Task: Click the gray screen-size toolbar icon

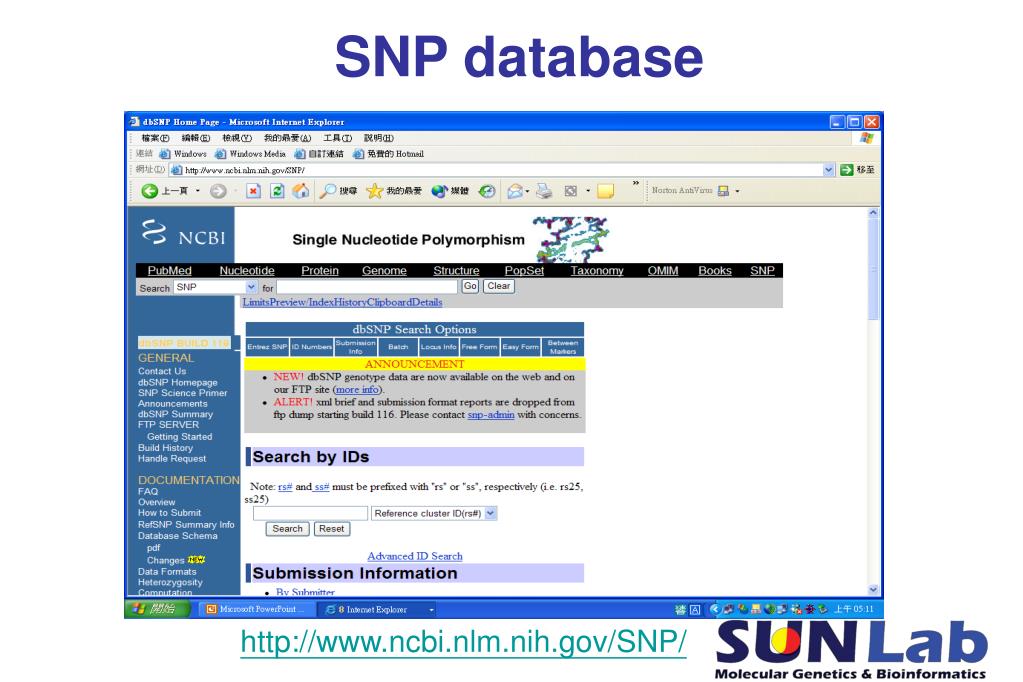Action: point(571,191)
